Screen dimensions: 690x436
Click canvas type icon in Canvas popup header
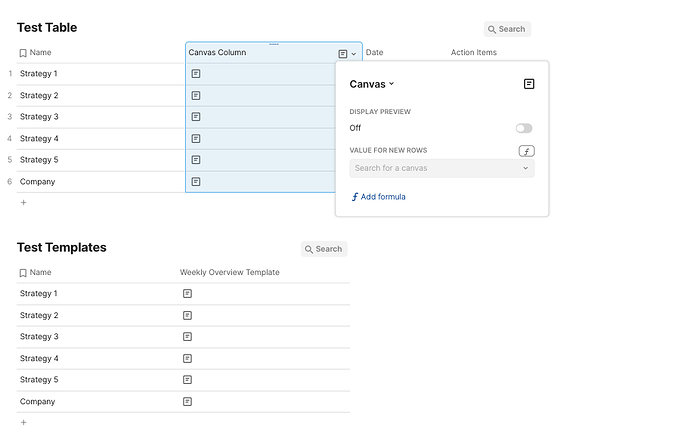click(x=529, y=84)
